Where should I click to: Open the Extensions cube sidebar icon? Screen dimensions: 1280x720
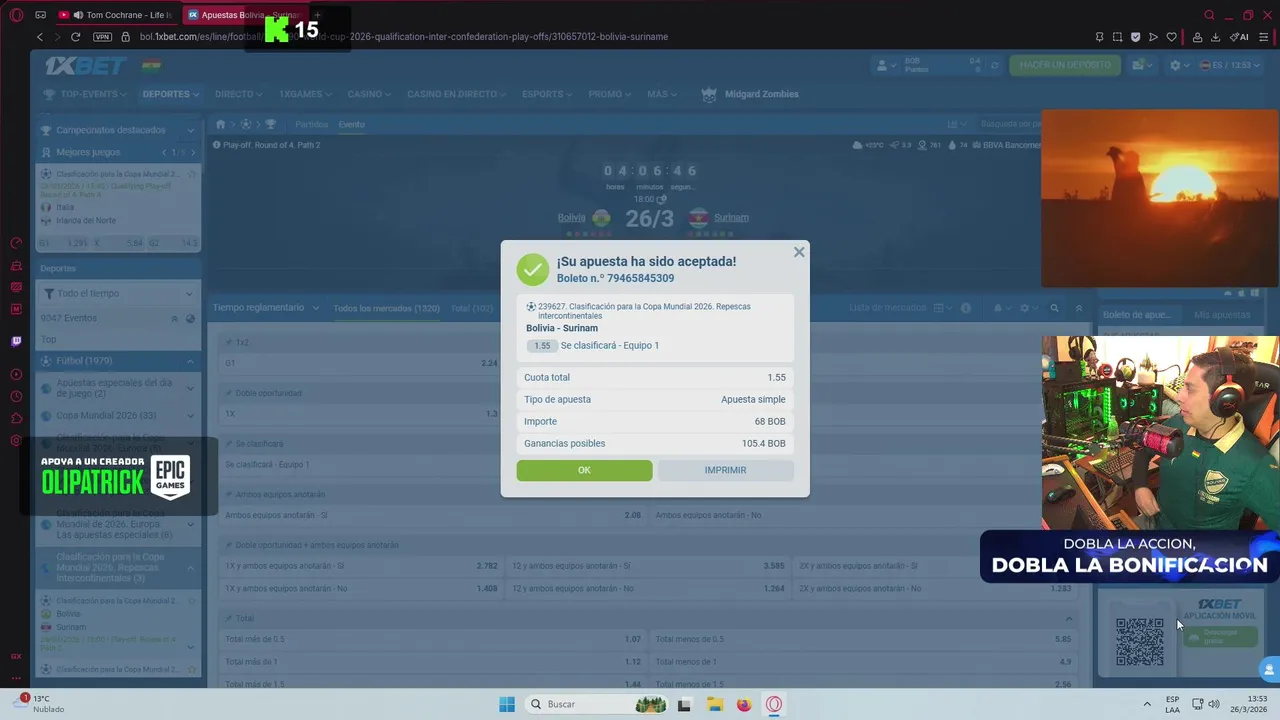tap(16, 419)
